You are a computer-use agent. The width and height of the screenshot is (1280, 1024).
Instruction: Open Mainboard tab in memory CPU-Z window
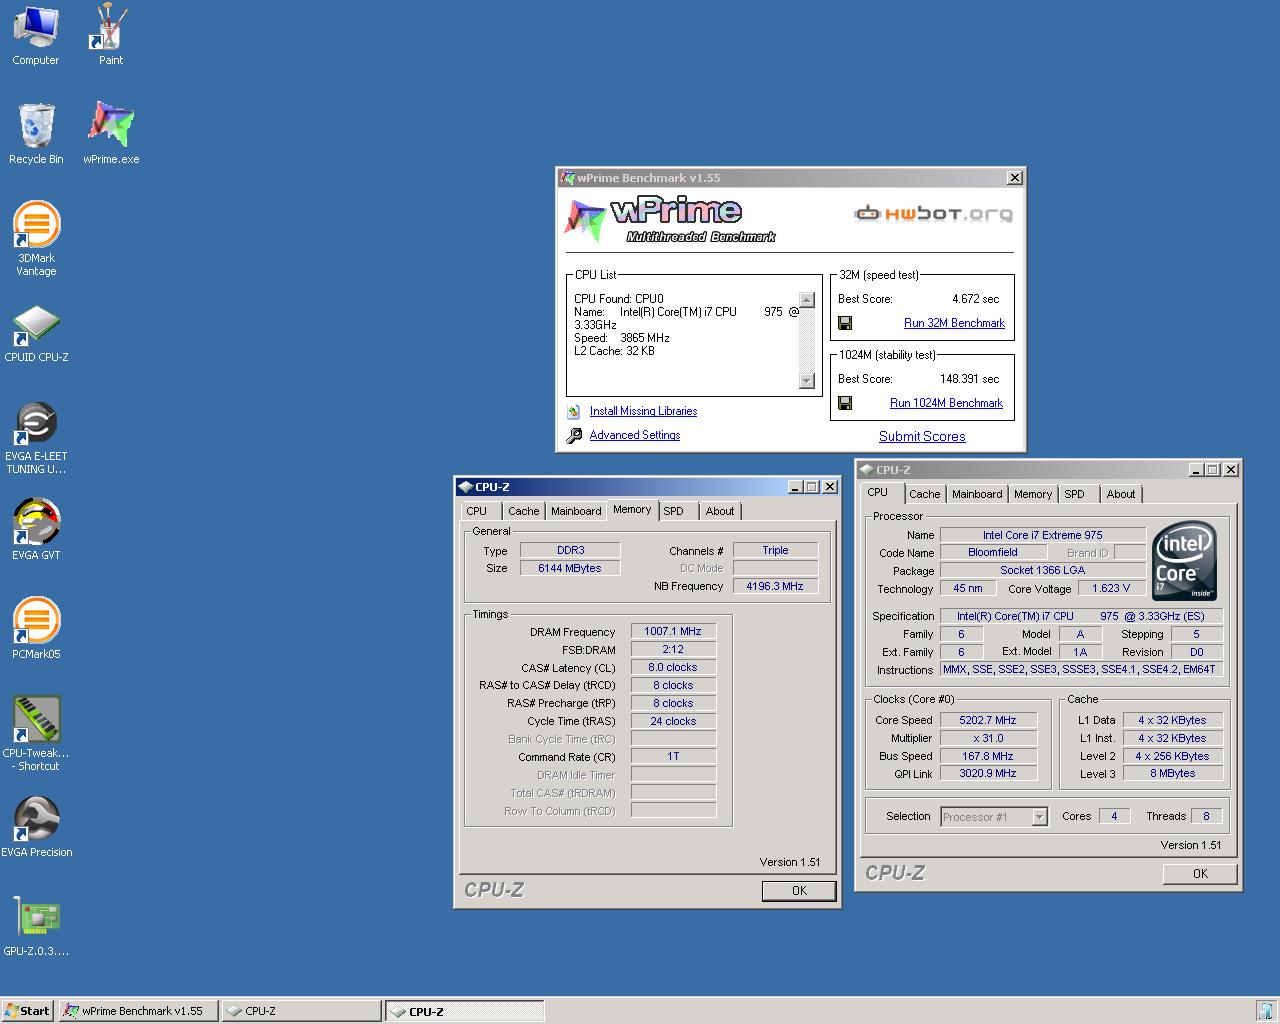tap(576, 511)
